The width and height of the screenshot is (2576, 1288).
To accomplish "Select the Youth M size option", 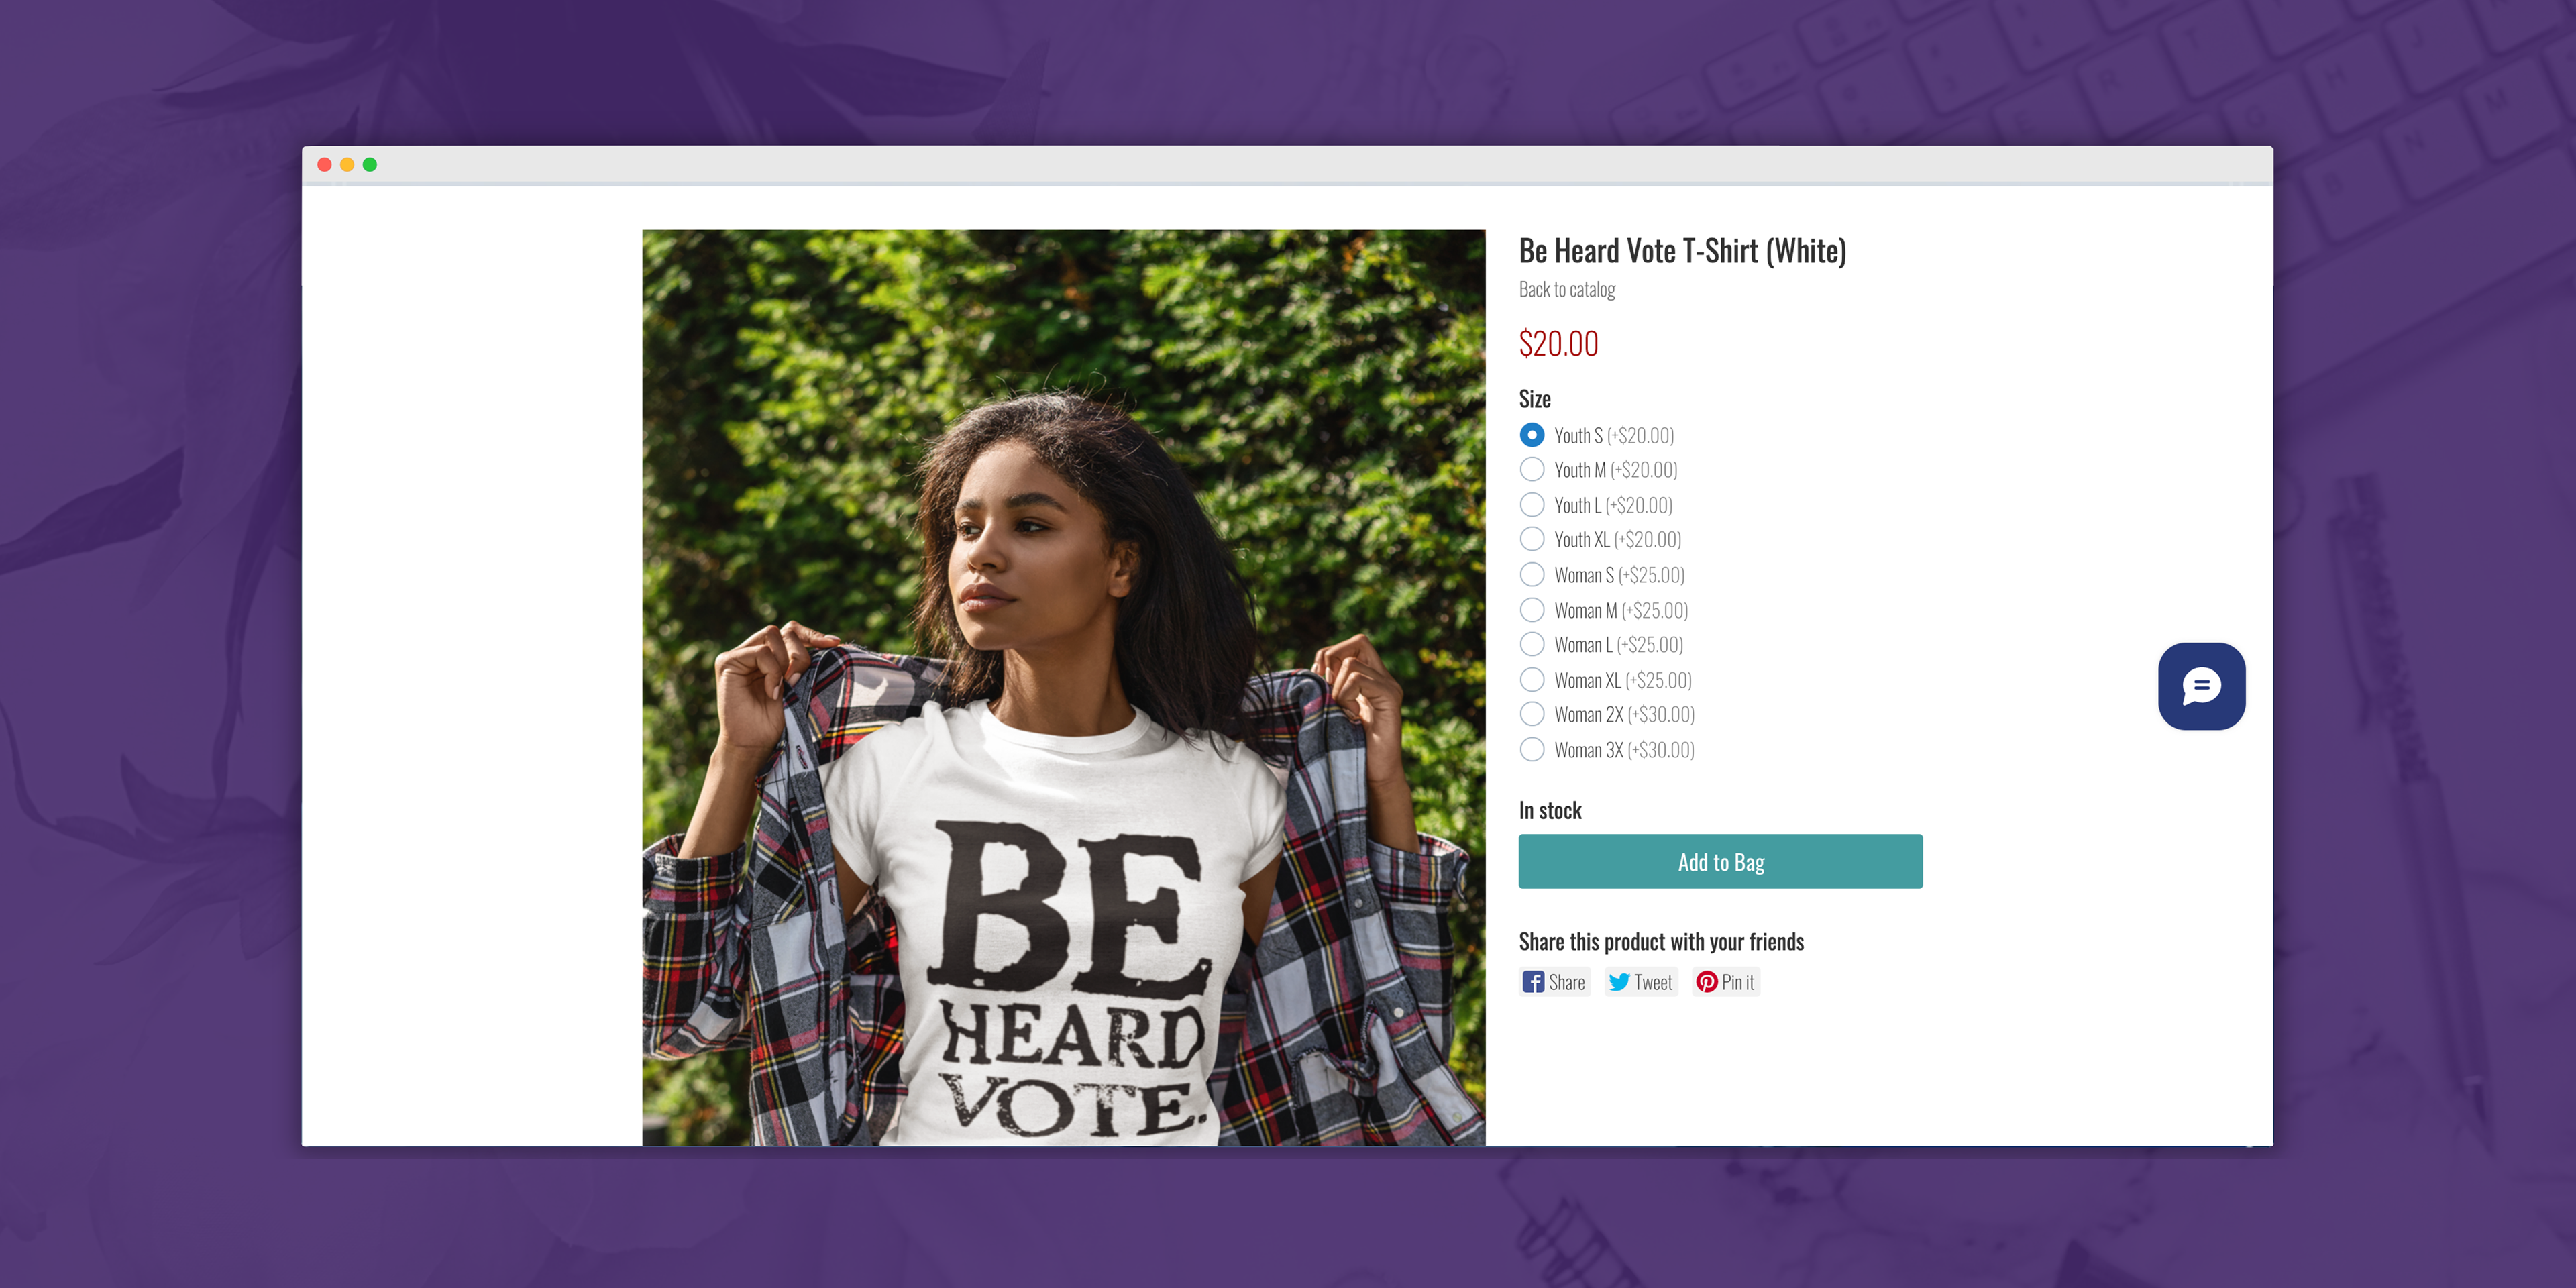I will (1531, 469).
